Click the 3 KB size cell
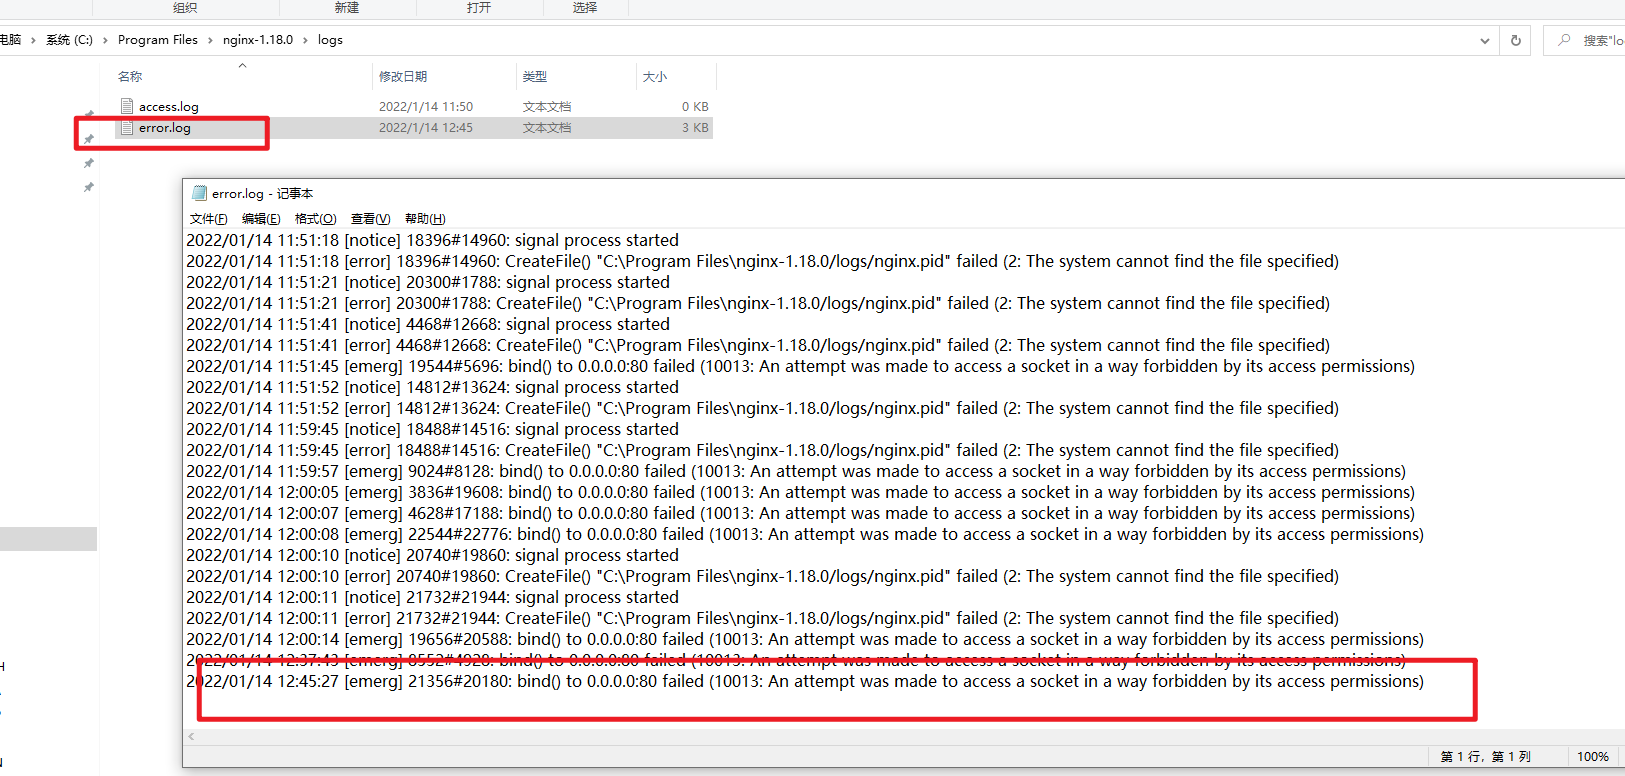The image size is (1625, 776). pyautogui.click(x=695, y=127)
